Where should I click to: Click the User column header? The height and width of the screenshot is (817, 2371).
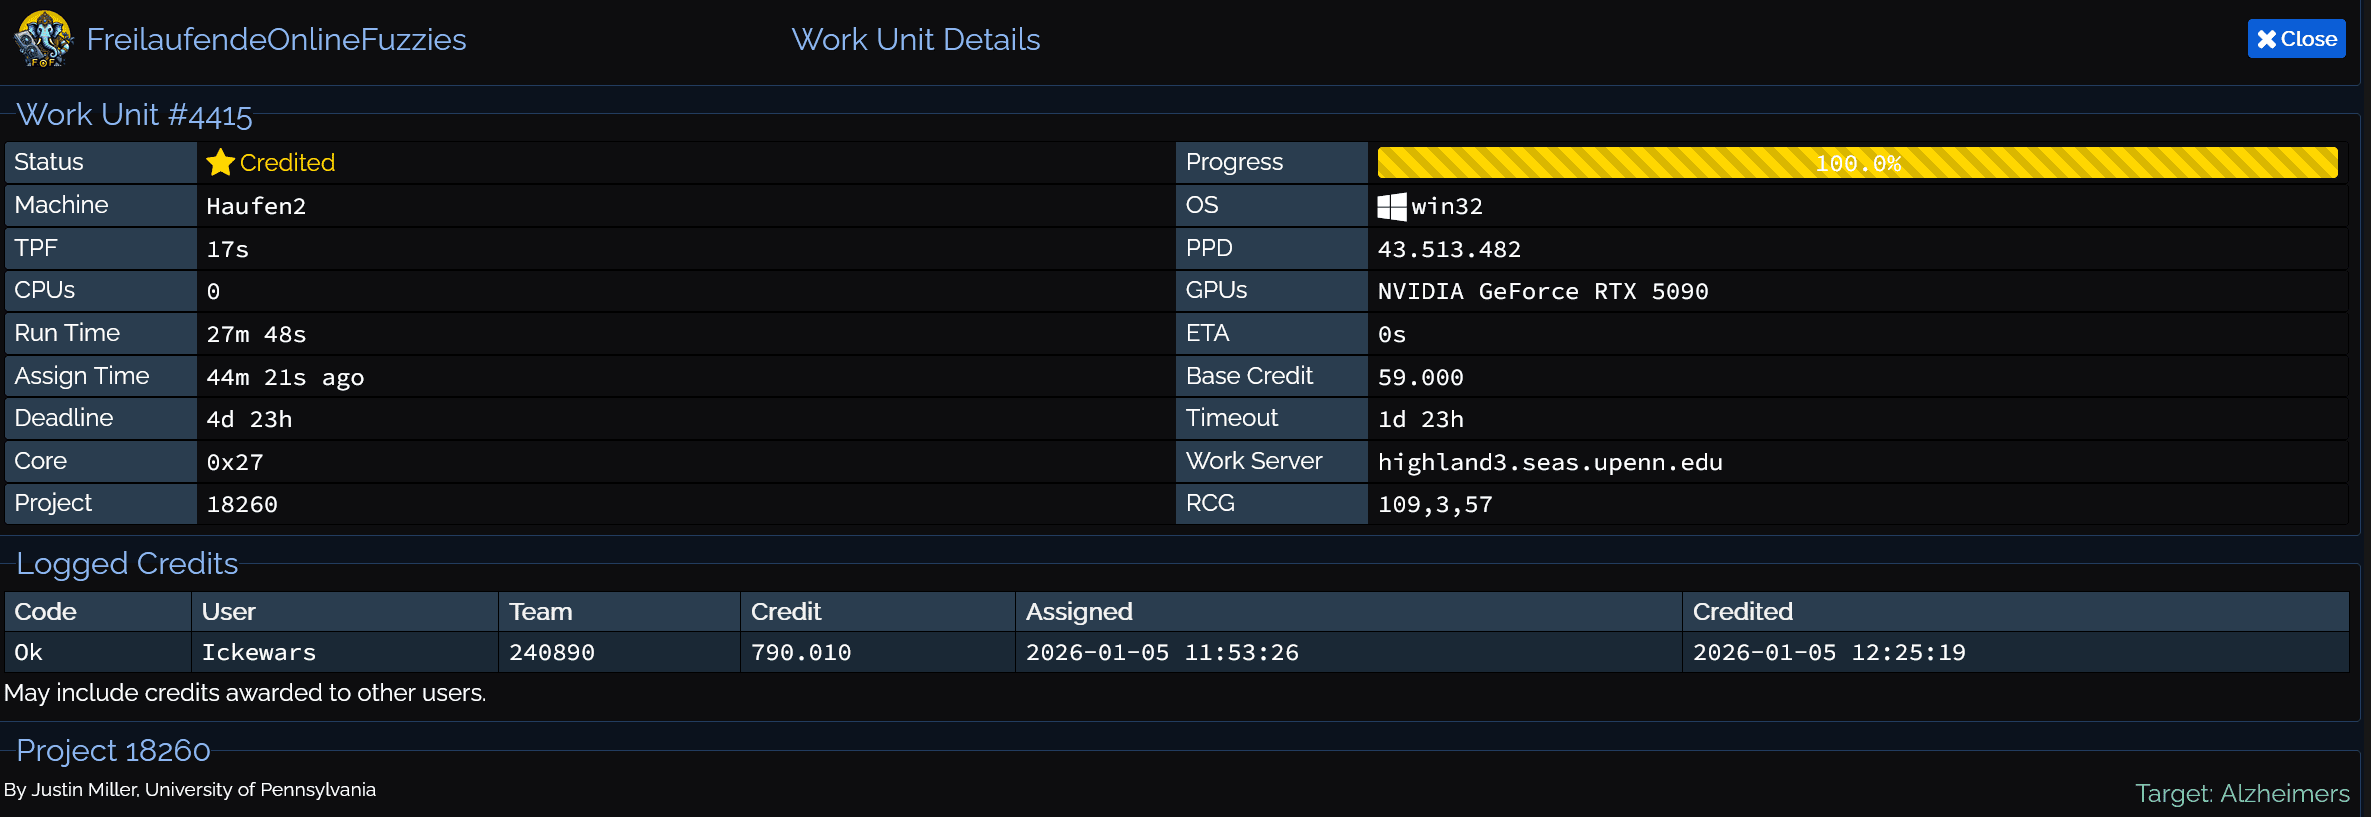point(229,611)
